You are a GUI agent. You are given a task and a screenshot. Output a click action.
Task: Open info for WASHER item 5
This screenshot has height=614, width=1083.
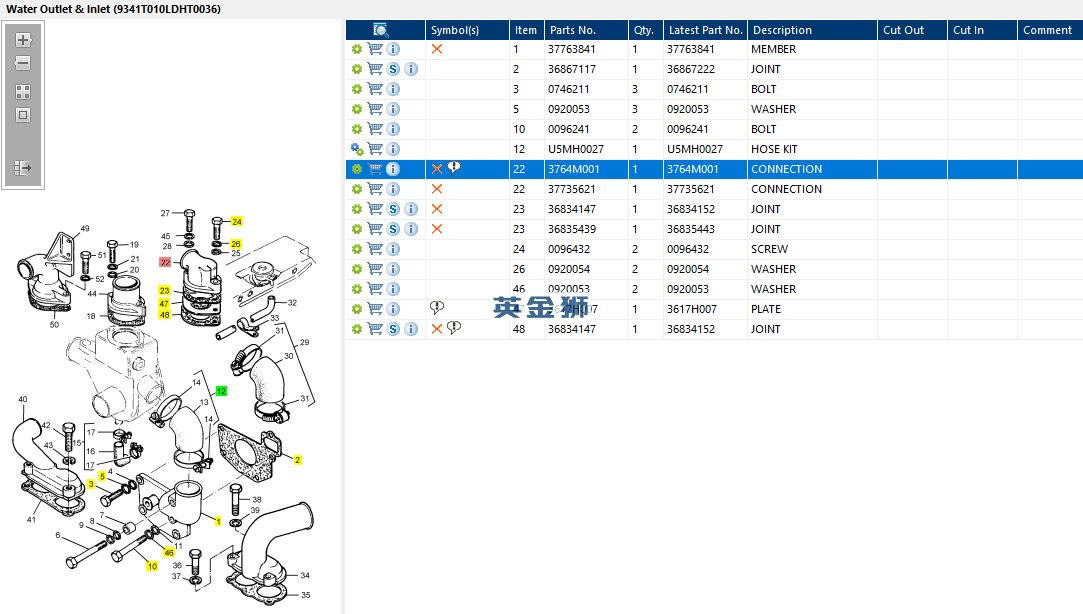(x=393, y=109)
